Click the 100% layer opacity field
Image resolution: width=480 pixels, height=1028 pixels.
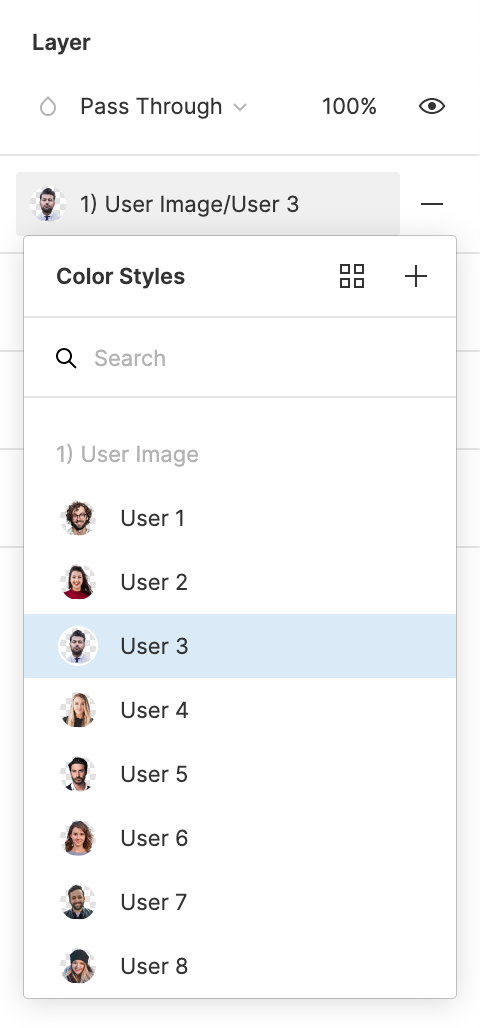tap(349, 106)
